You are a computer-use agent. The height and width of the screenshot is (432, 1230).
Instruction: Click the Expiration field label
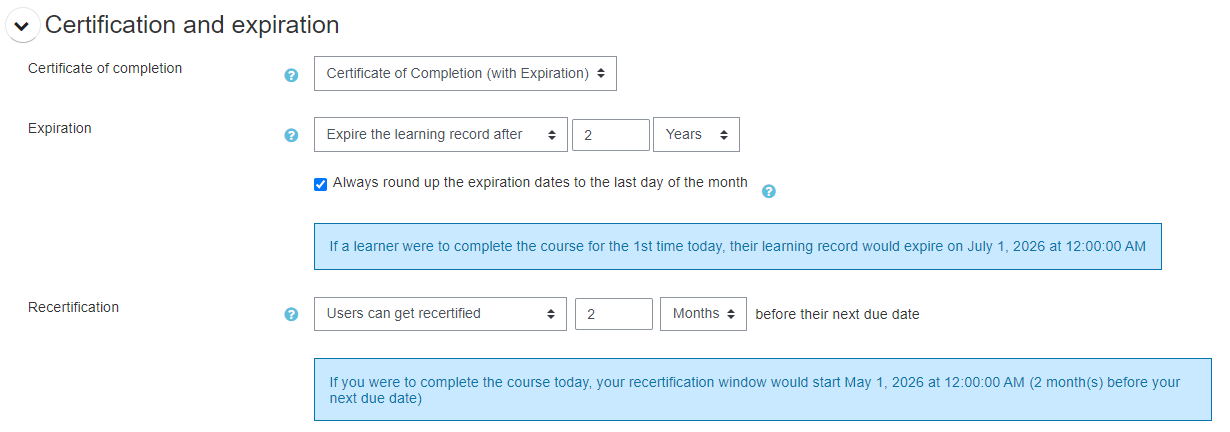click(60, 128)
